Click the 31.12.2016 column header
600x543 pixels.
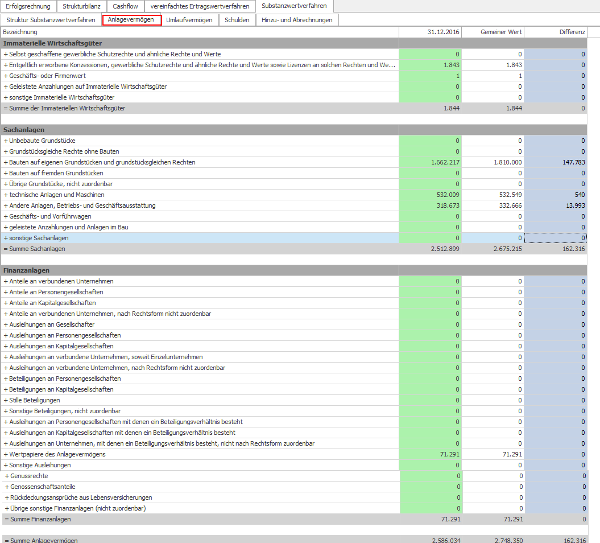[x=430, y=32]
